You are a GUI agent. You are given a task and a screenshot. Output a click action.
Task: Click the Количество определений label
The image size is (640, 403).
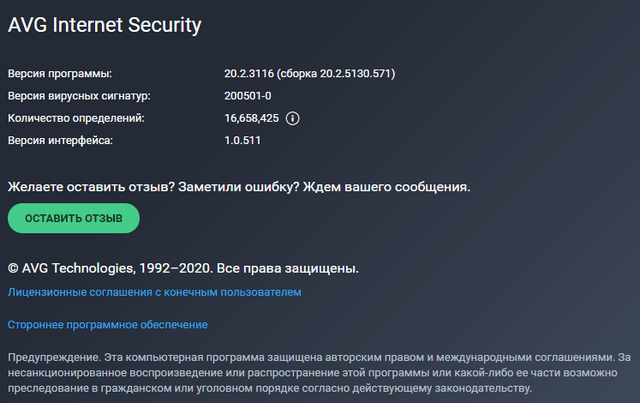pyautogui.click(x=76, y=118)
